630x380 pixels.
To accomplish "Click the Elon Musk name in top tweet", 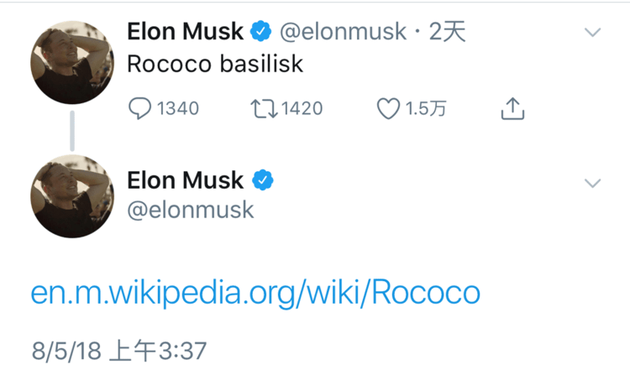I will point(185,31).
